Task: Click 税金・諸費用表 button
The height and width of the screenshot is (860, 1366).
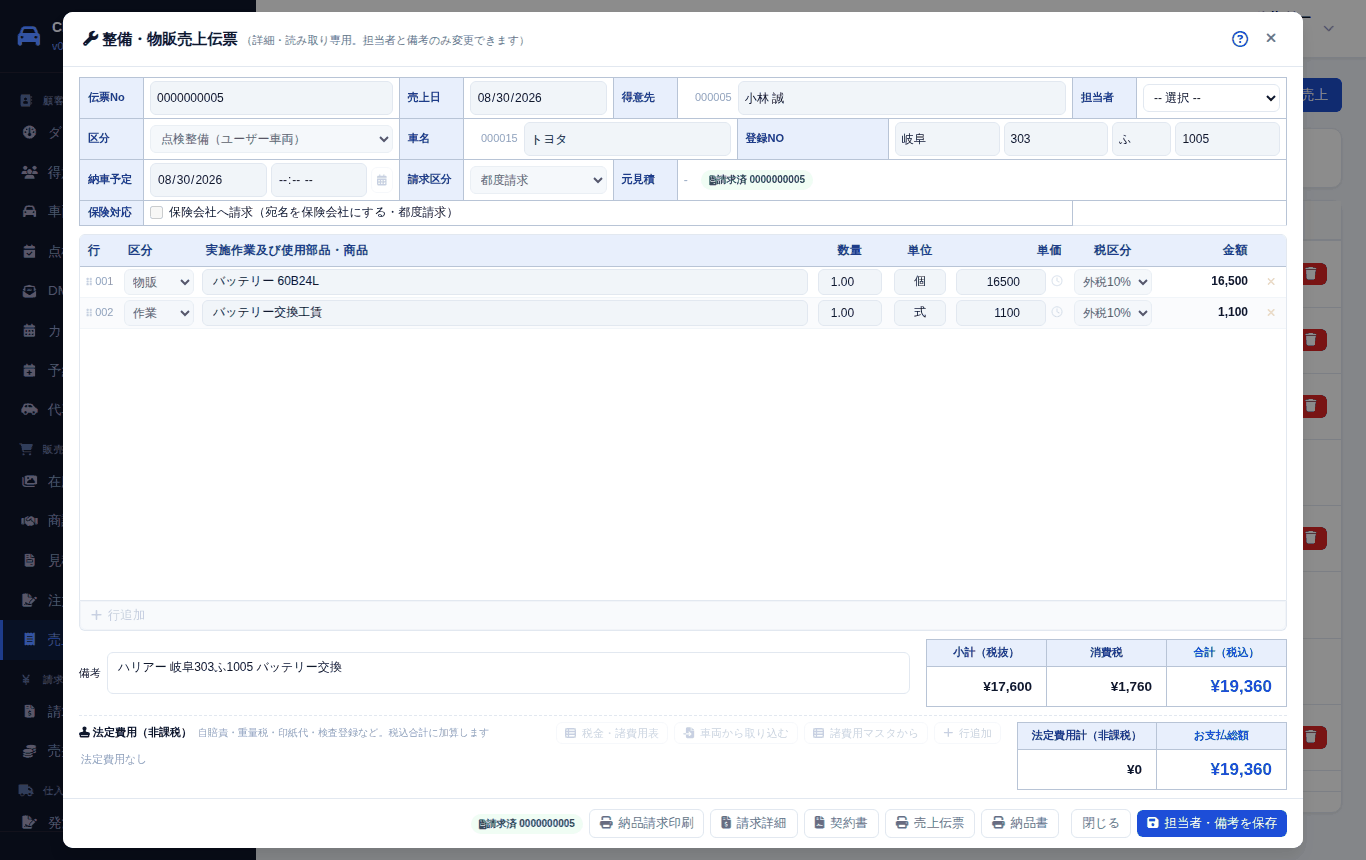Action: (612, 733)
